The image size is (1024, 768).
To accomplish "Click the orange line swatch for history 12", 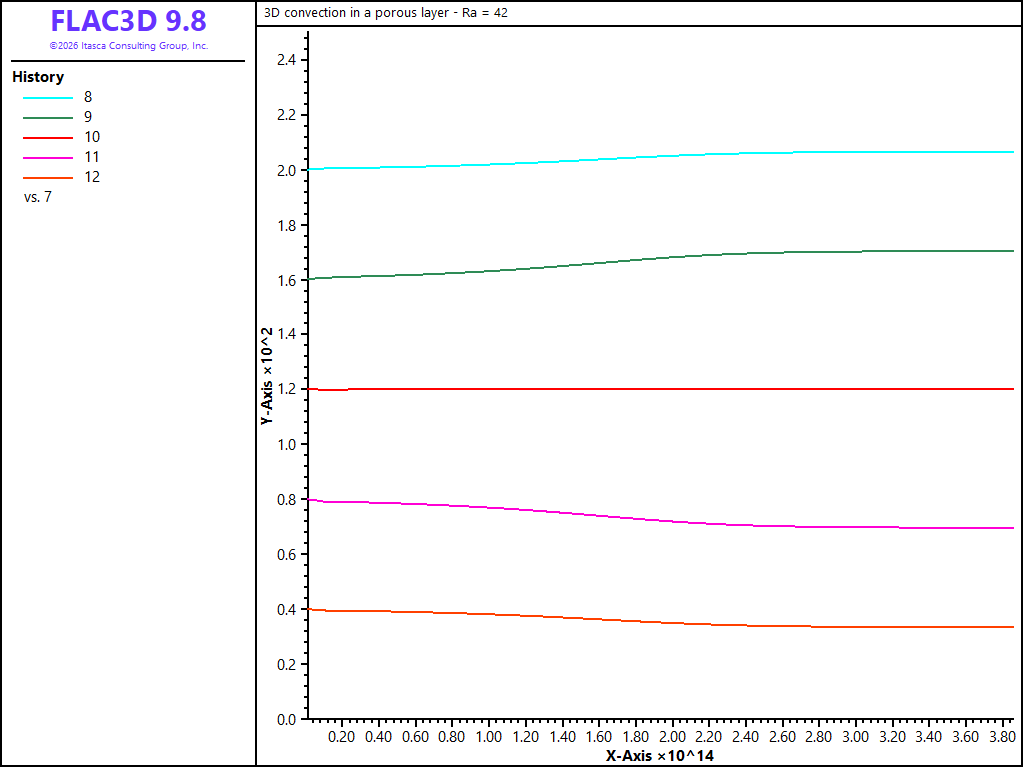I will (48, 178).
